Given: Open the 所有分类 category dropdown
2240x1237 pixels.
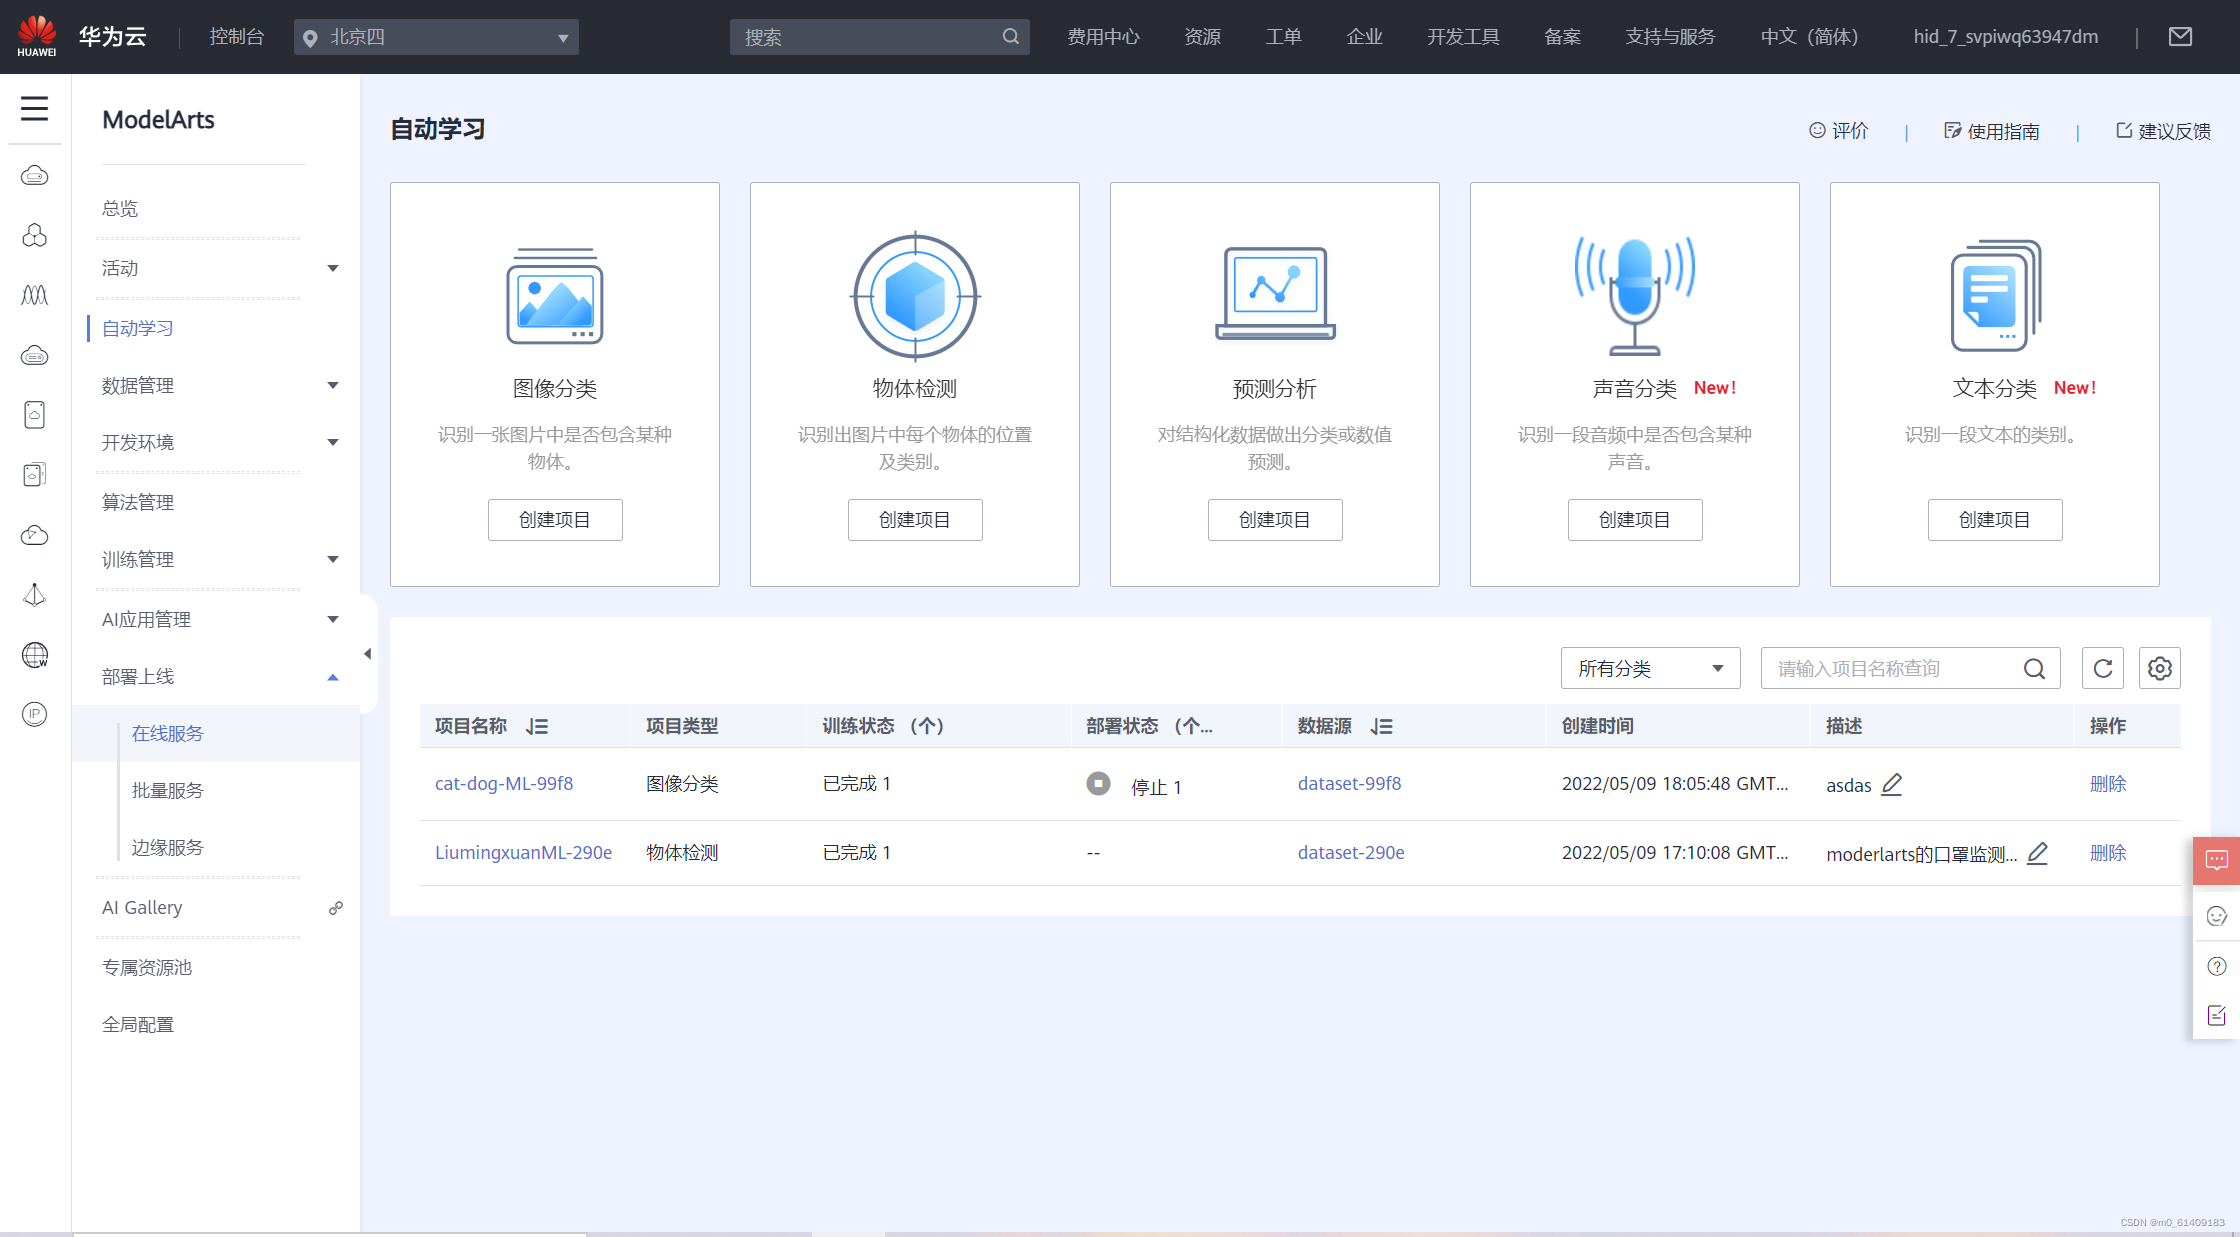Looking at the screenshot, I should point(1650,668).
